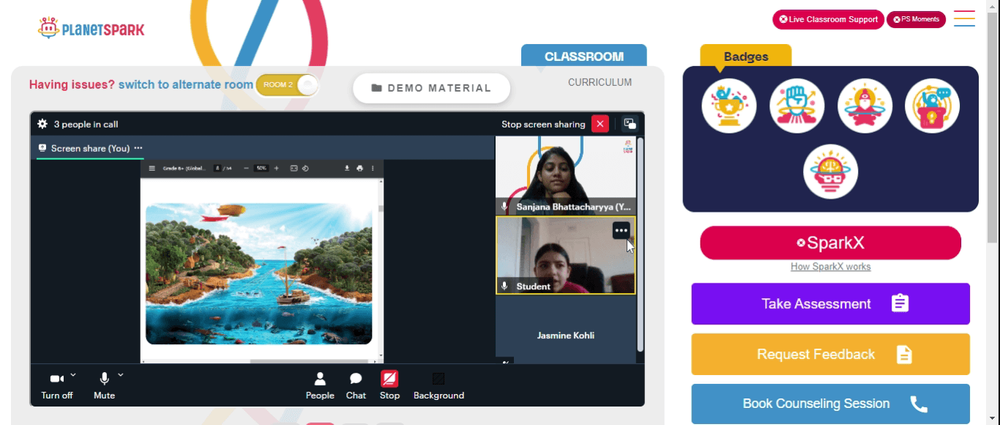Open the PlanetSpark logo home link

(91, 28)
